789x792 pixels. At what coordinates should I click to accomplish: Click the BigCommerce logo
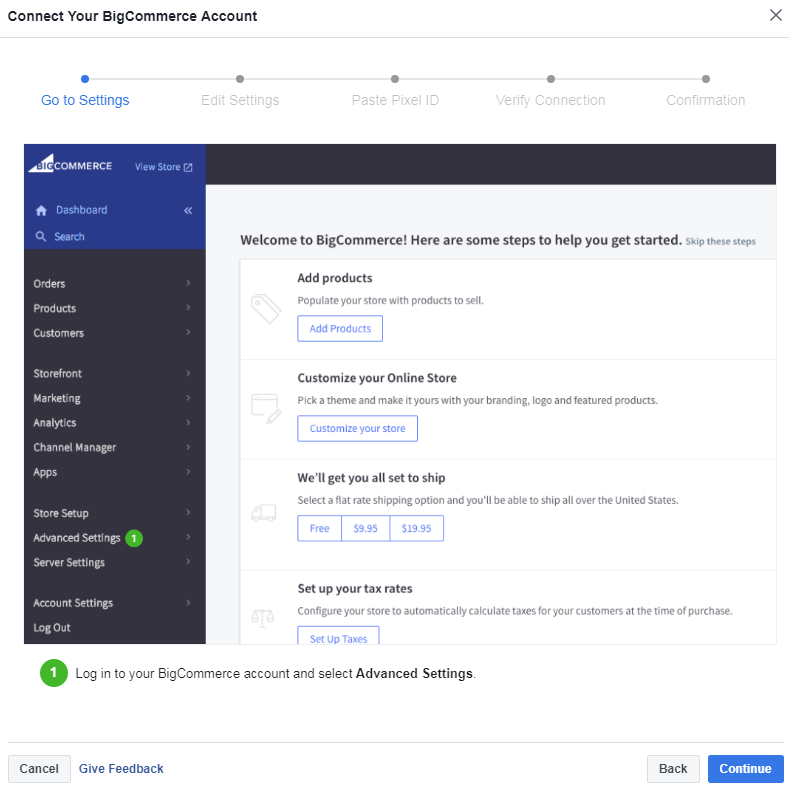coord(70,164)
